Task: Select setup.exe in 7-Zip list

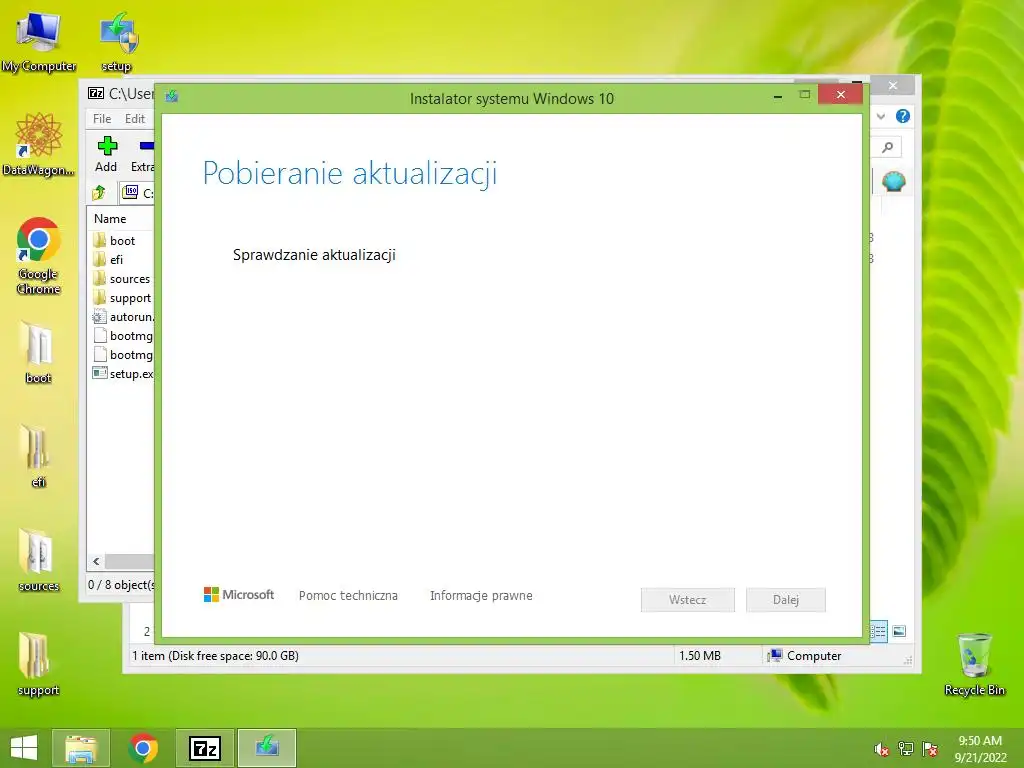Action: (123, 374)
